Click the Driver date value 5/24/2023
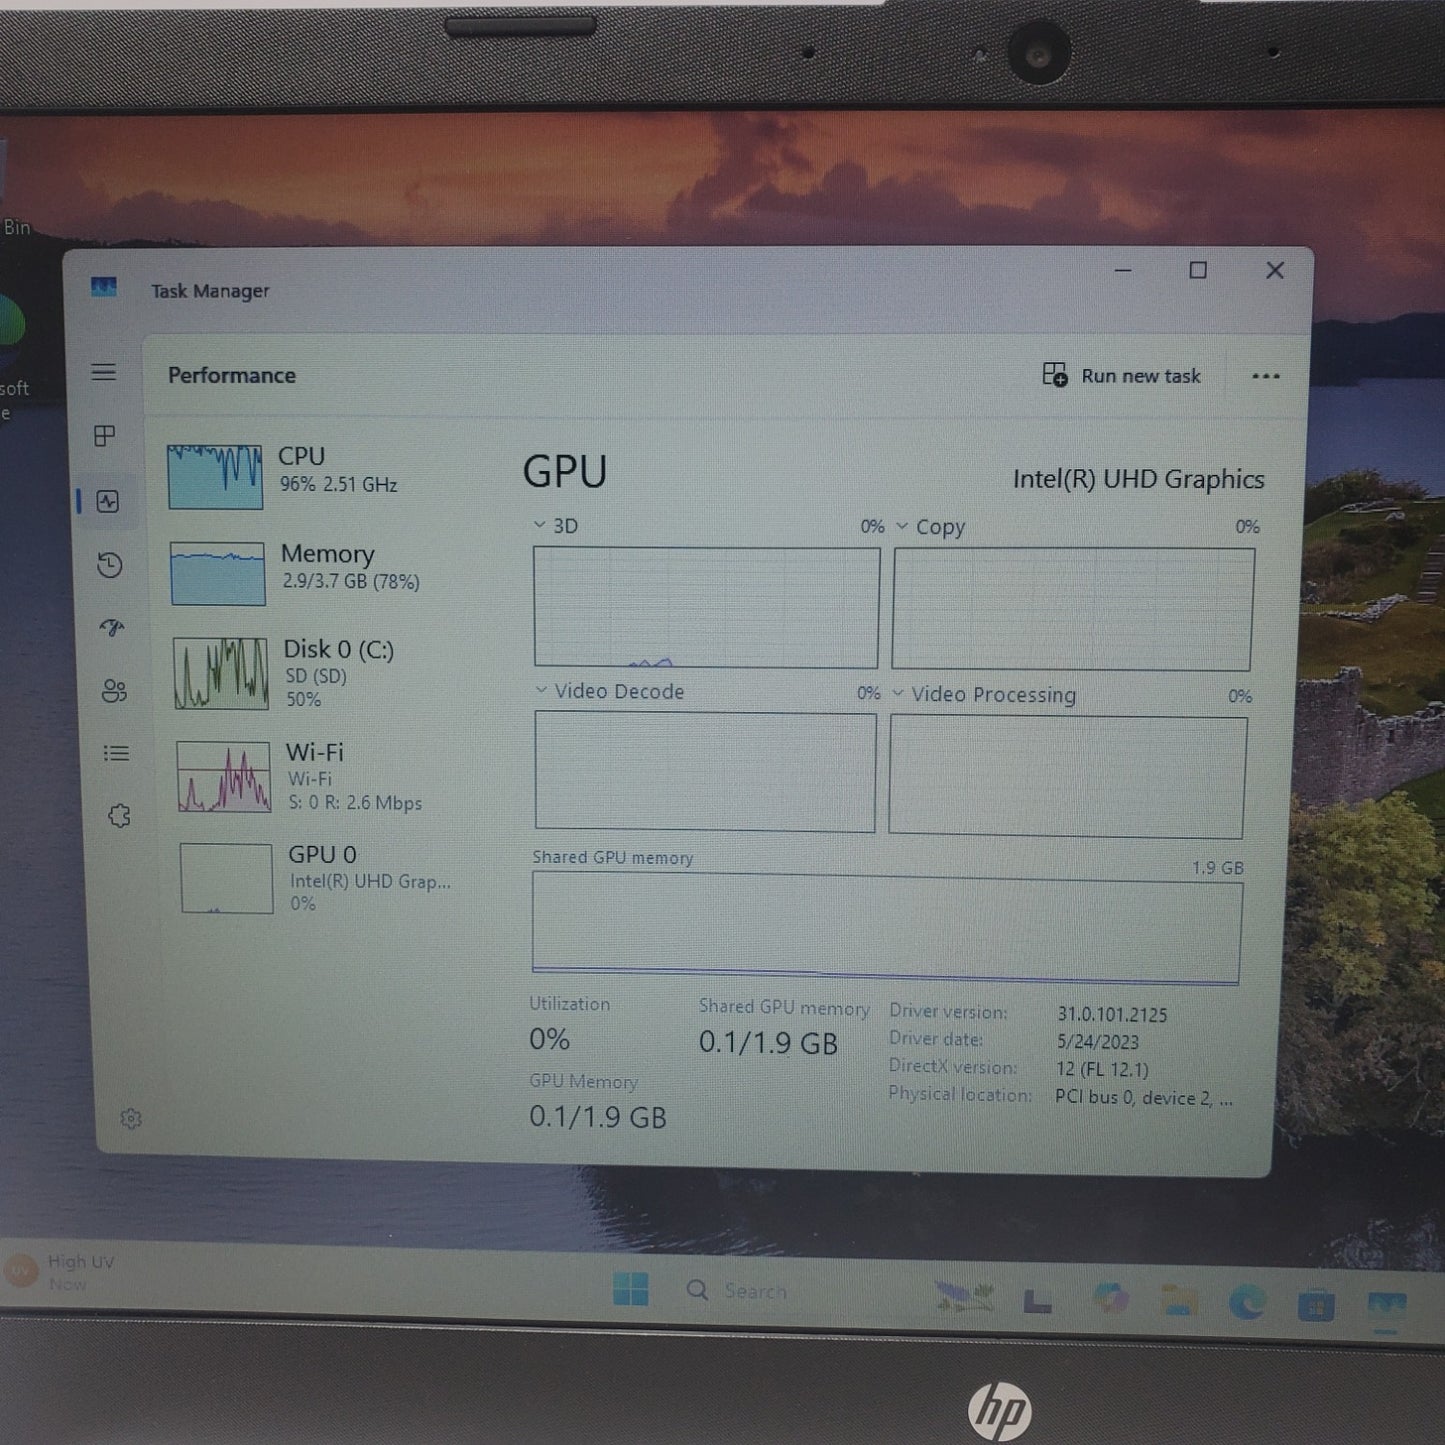Viewport: 1445px width, 1445px height. [x=1097, y=1041]
